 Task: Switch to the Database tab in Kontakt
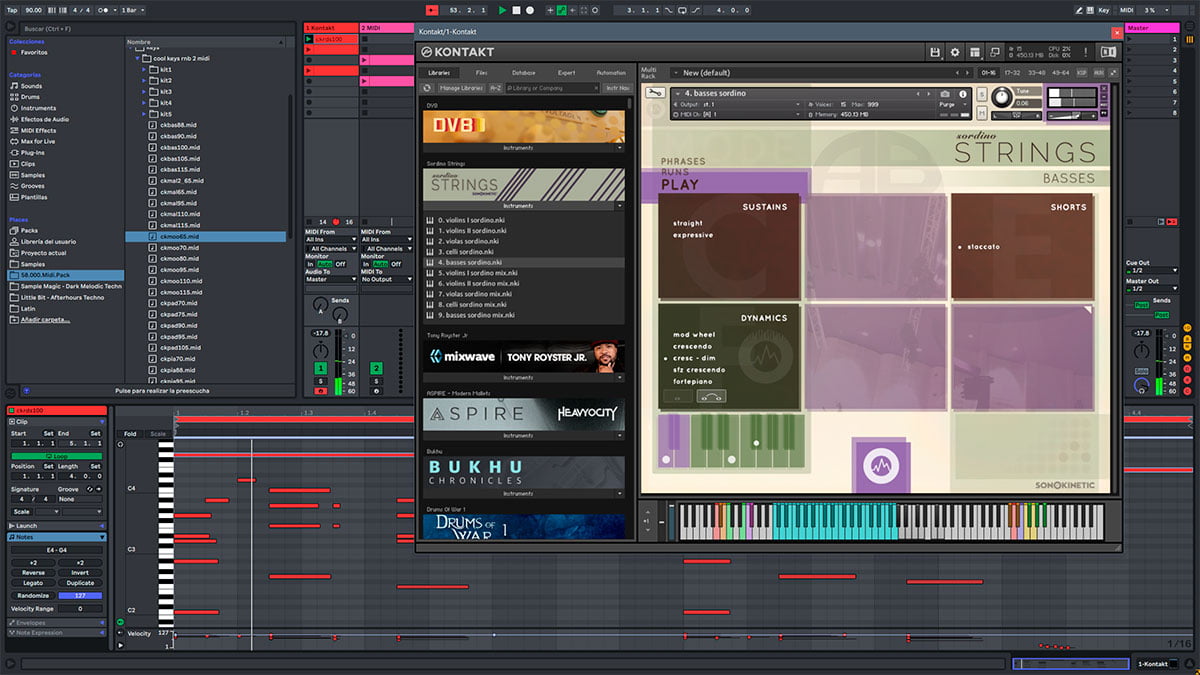click(523, 73)
